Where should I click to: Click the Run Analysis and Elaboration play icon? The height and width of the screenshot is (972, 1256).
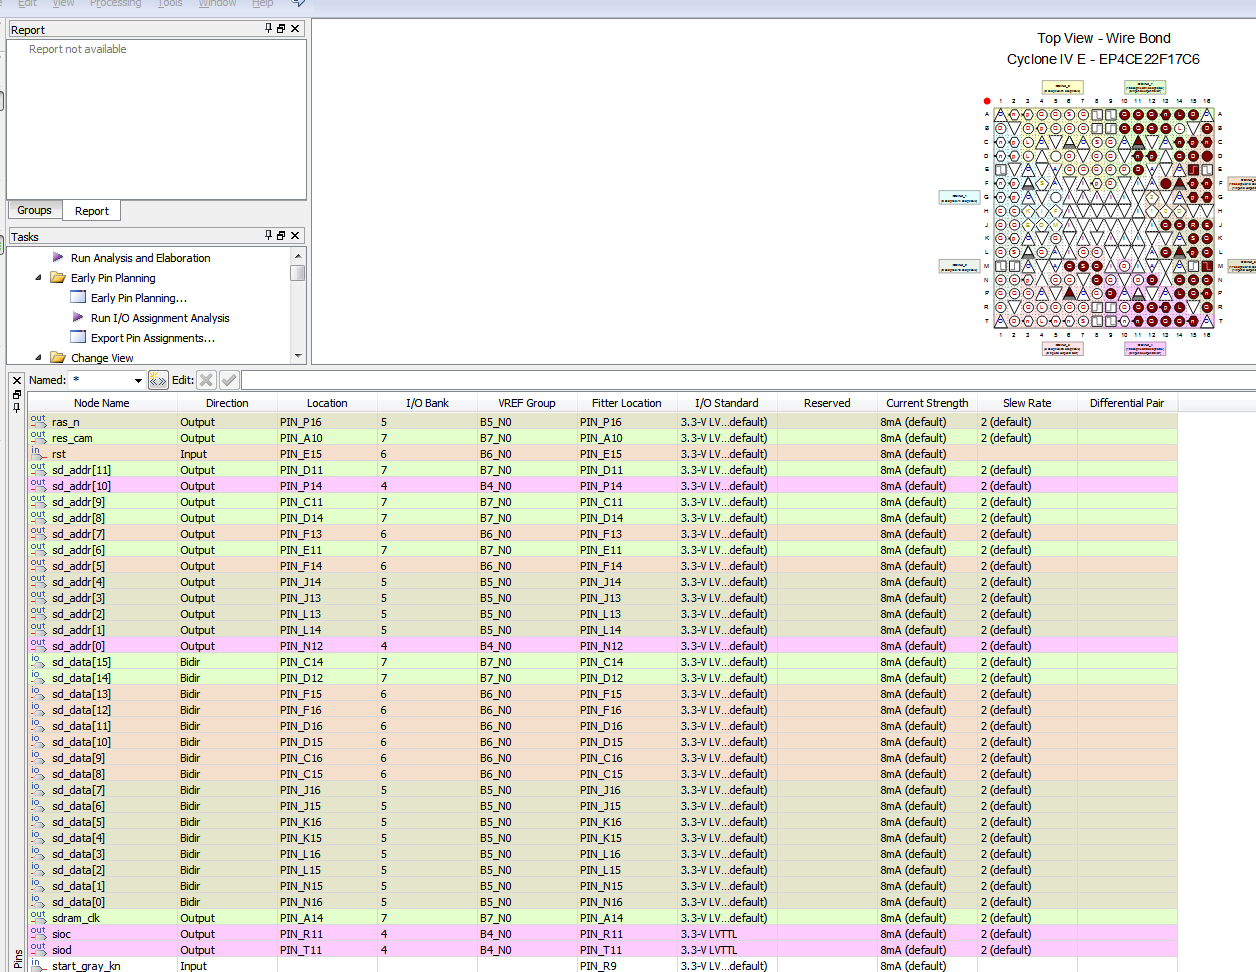[58, 258]
